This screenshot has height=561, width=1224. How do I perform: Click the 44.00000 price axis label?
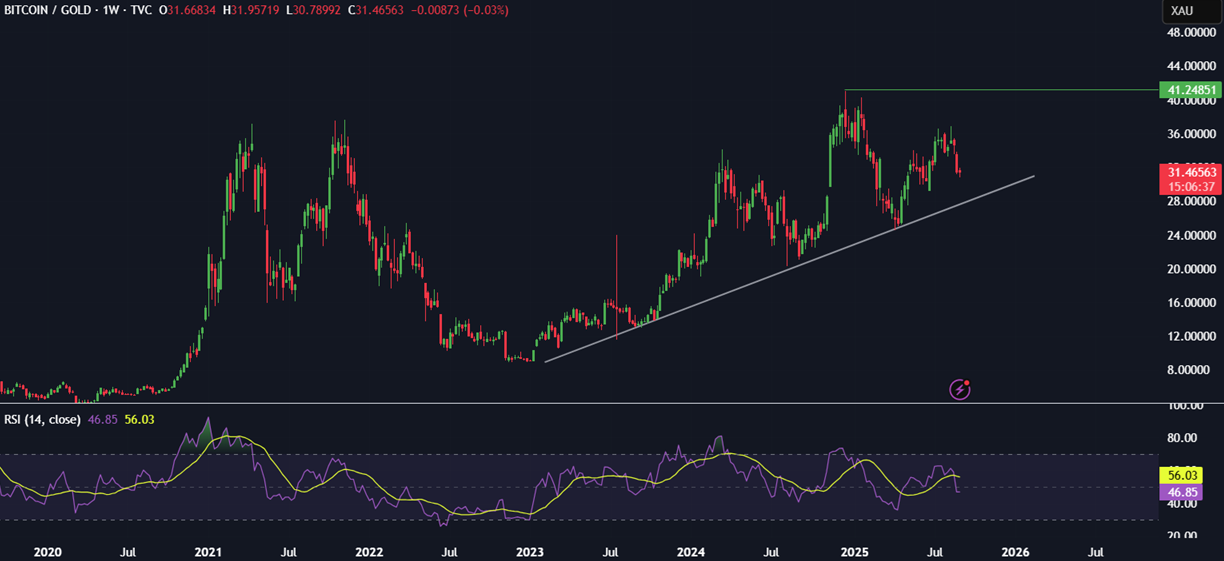coord(1190,66)
